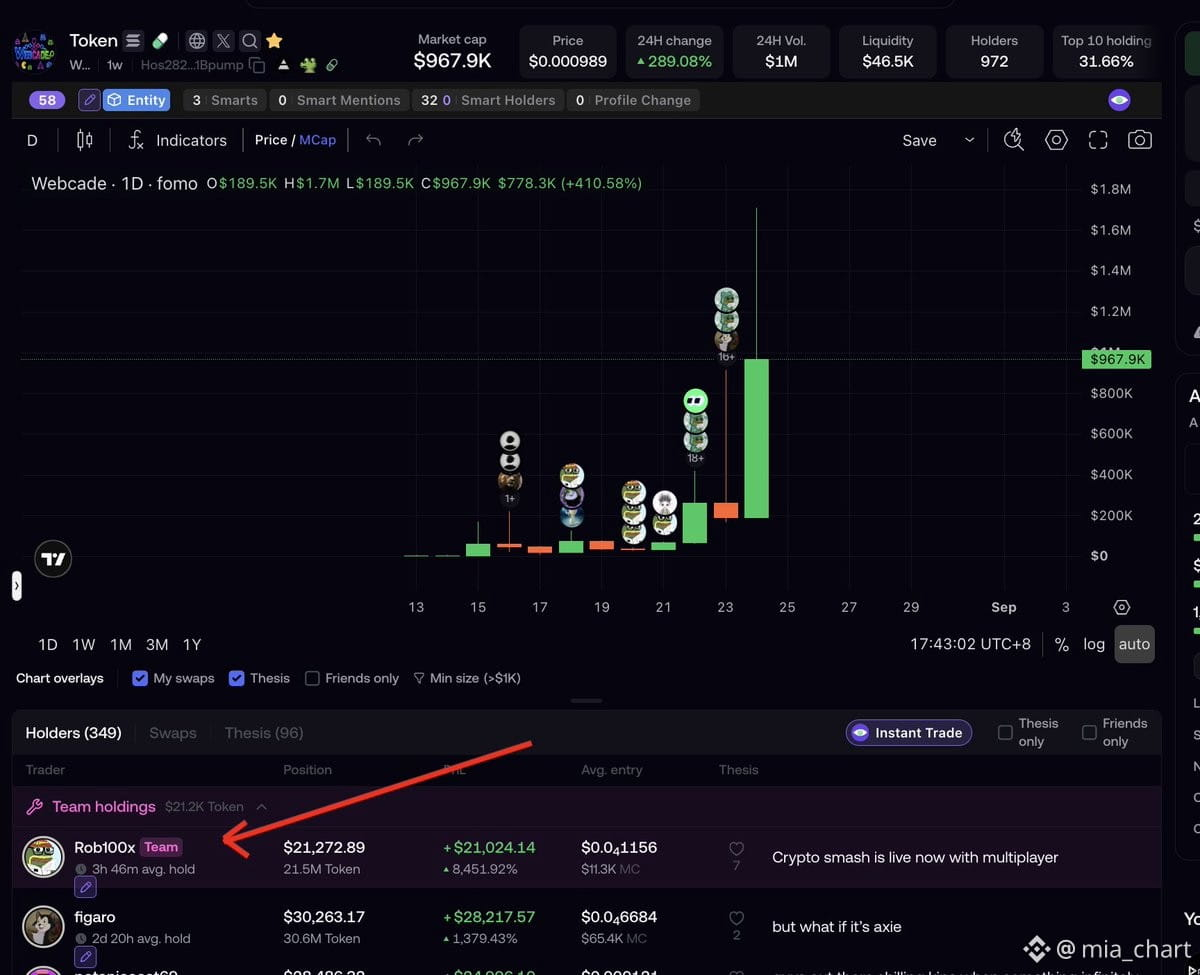
Task: Take a chart snapshot with camera icon
Action: pos(1139,140)
